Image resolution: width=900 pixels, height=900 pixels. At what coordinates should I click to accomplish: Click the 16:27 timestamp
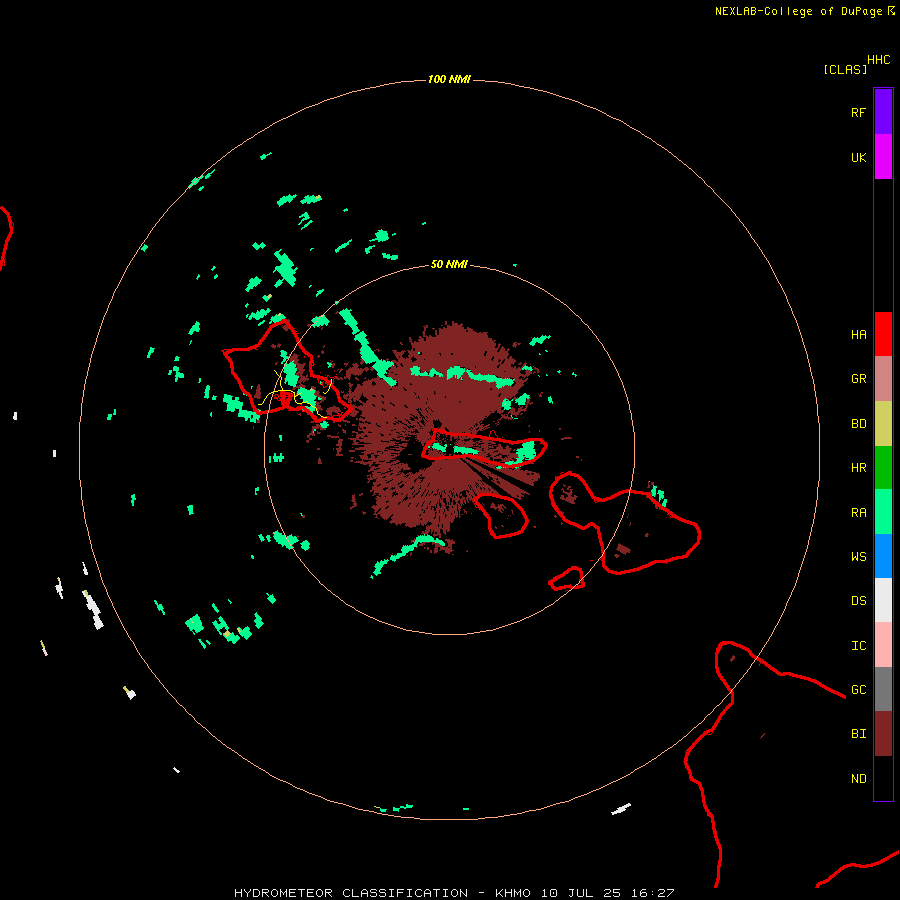[655, 893]
